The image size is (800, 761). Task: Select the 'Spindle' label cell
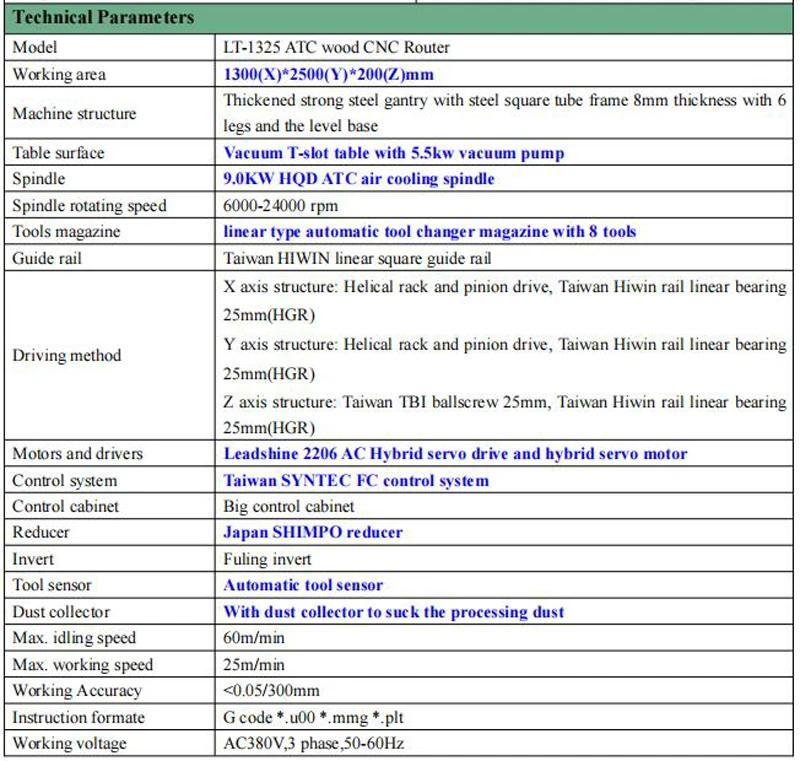pyautogui.click(x=110, y=179)
